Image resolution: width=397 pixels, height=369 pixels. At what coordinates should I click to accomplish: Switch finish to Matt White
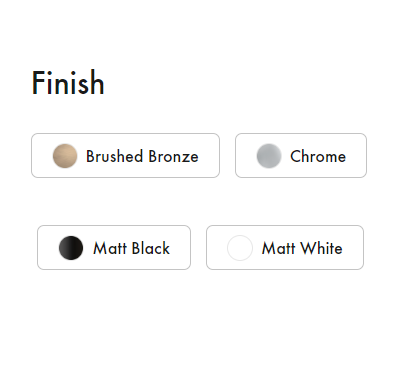click(285, 247)
